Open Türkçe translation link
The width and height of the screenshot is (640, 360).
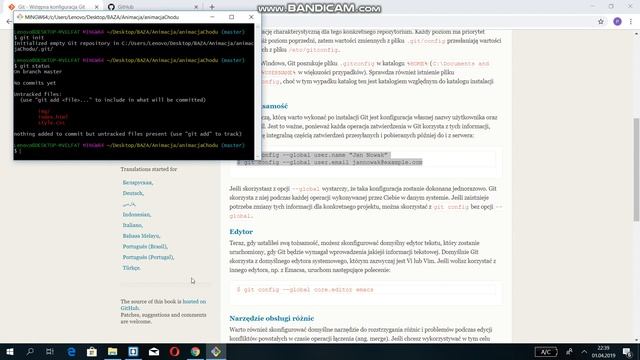131,268
